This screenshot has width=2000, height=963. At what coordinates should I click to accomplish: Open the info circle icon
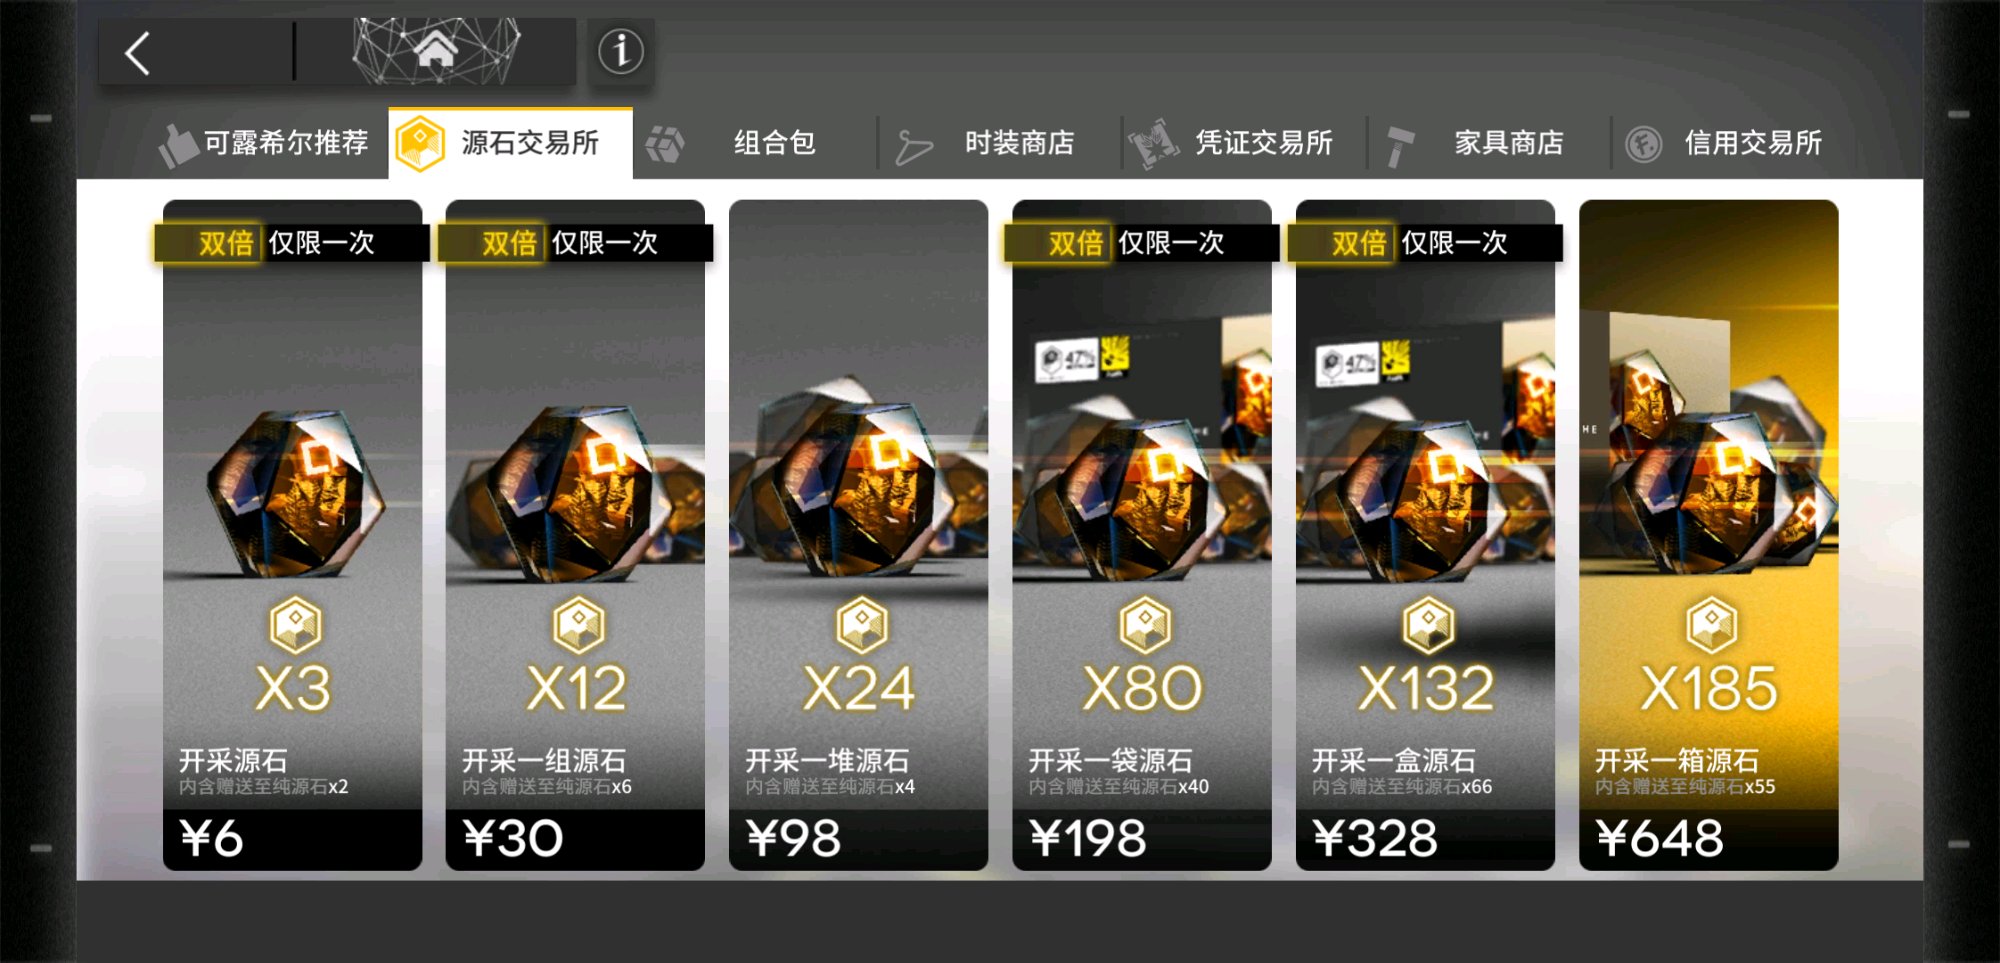tap(620, 51)
